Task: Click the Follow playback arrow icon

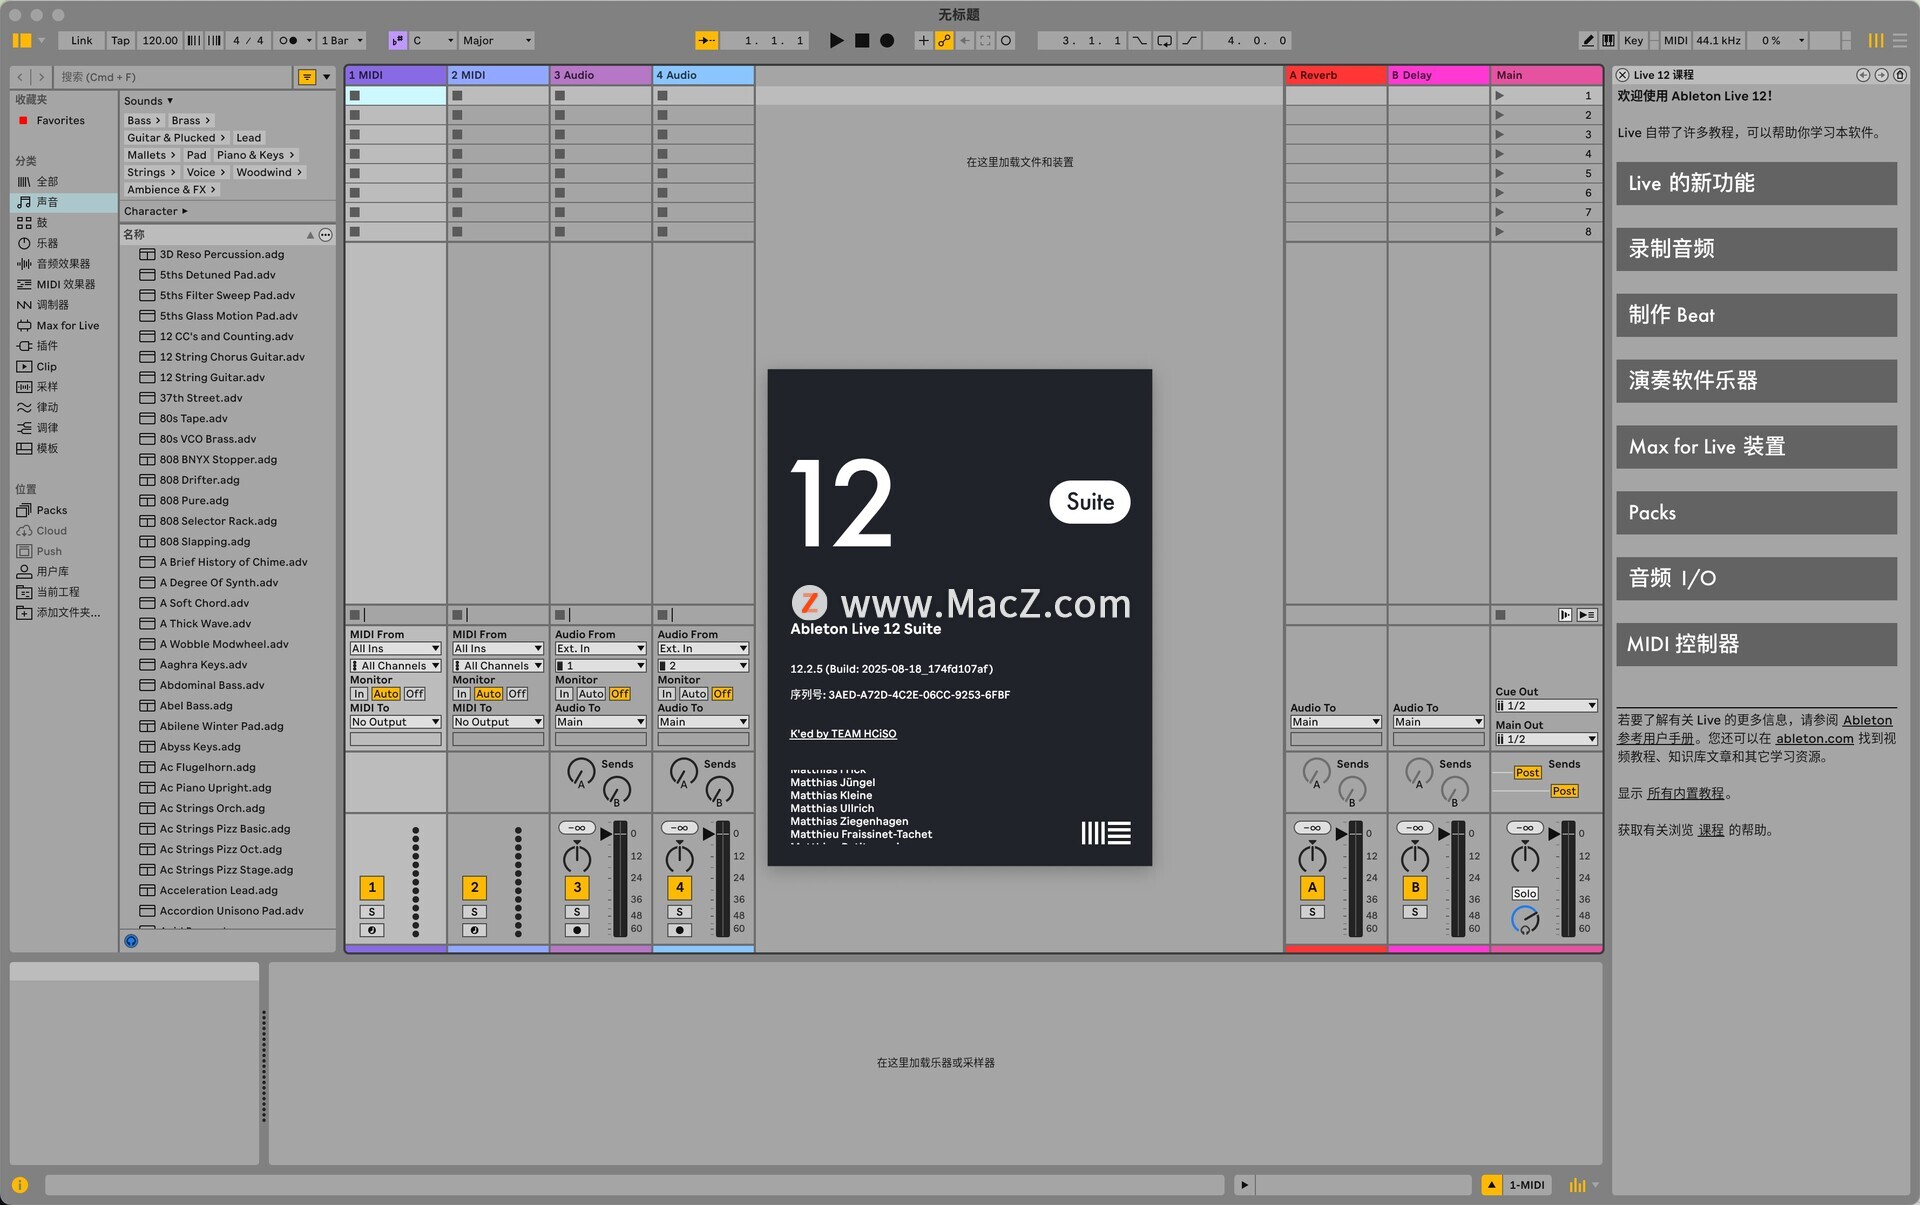Action: [706, 41]
